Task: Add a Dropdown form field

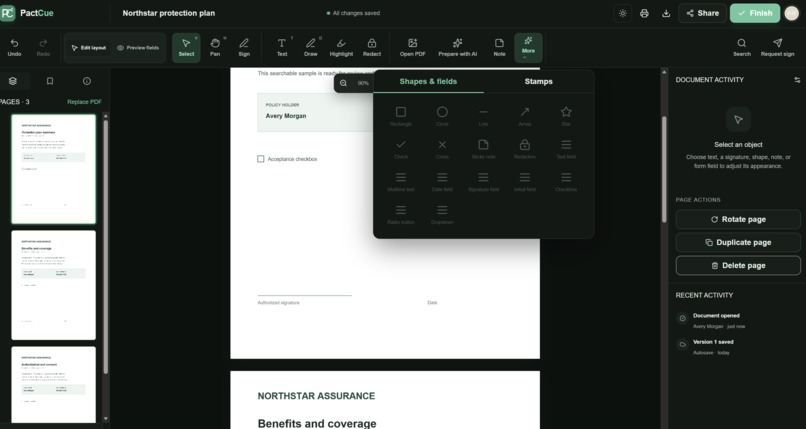Action: [442, 215]
